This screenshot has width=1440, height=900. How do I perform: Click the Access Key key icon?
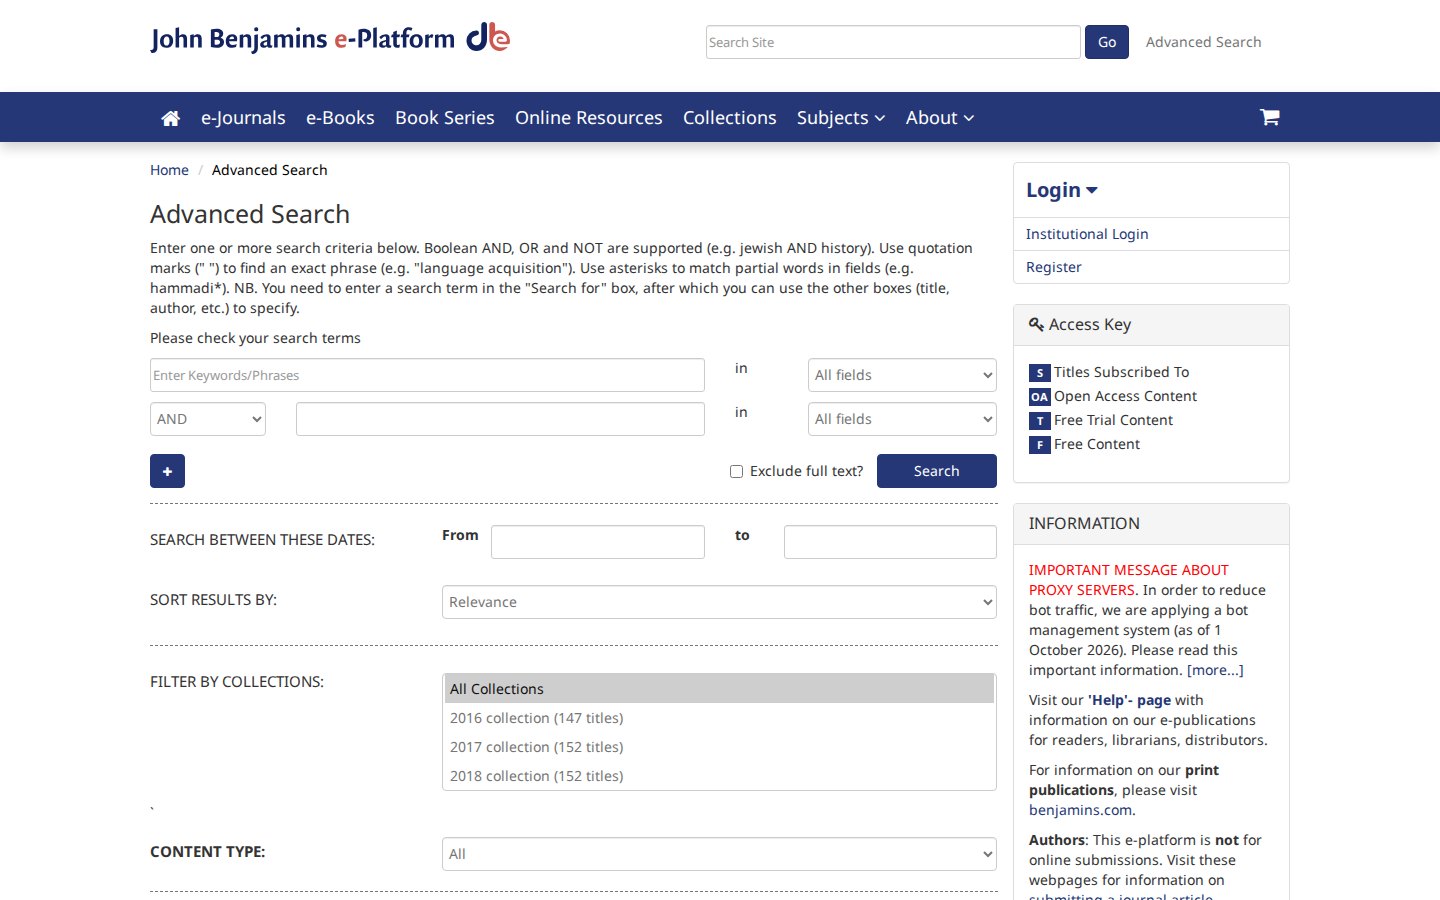[1036, 324]
